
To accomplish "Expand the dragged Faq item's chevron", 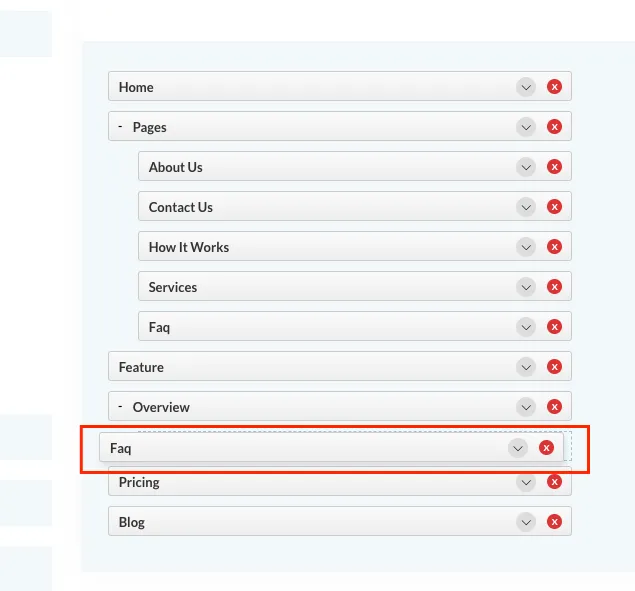I will tap(518, 448).
